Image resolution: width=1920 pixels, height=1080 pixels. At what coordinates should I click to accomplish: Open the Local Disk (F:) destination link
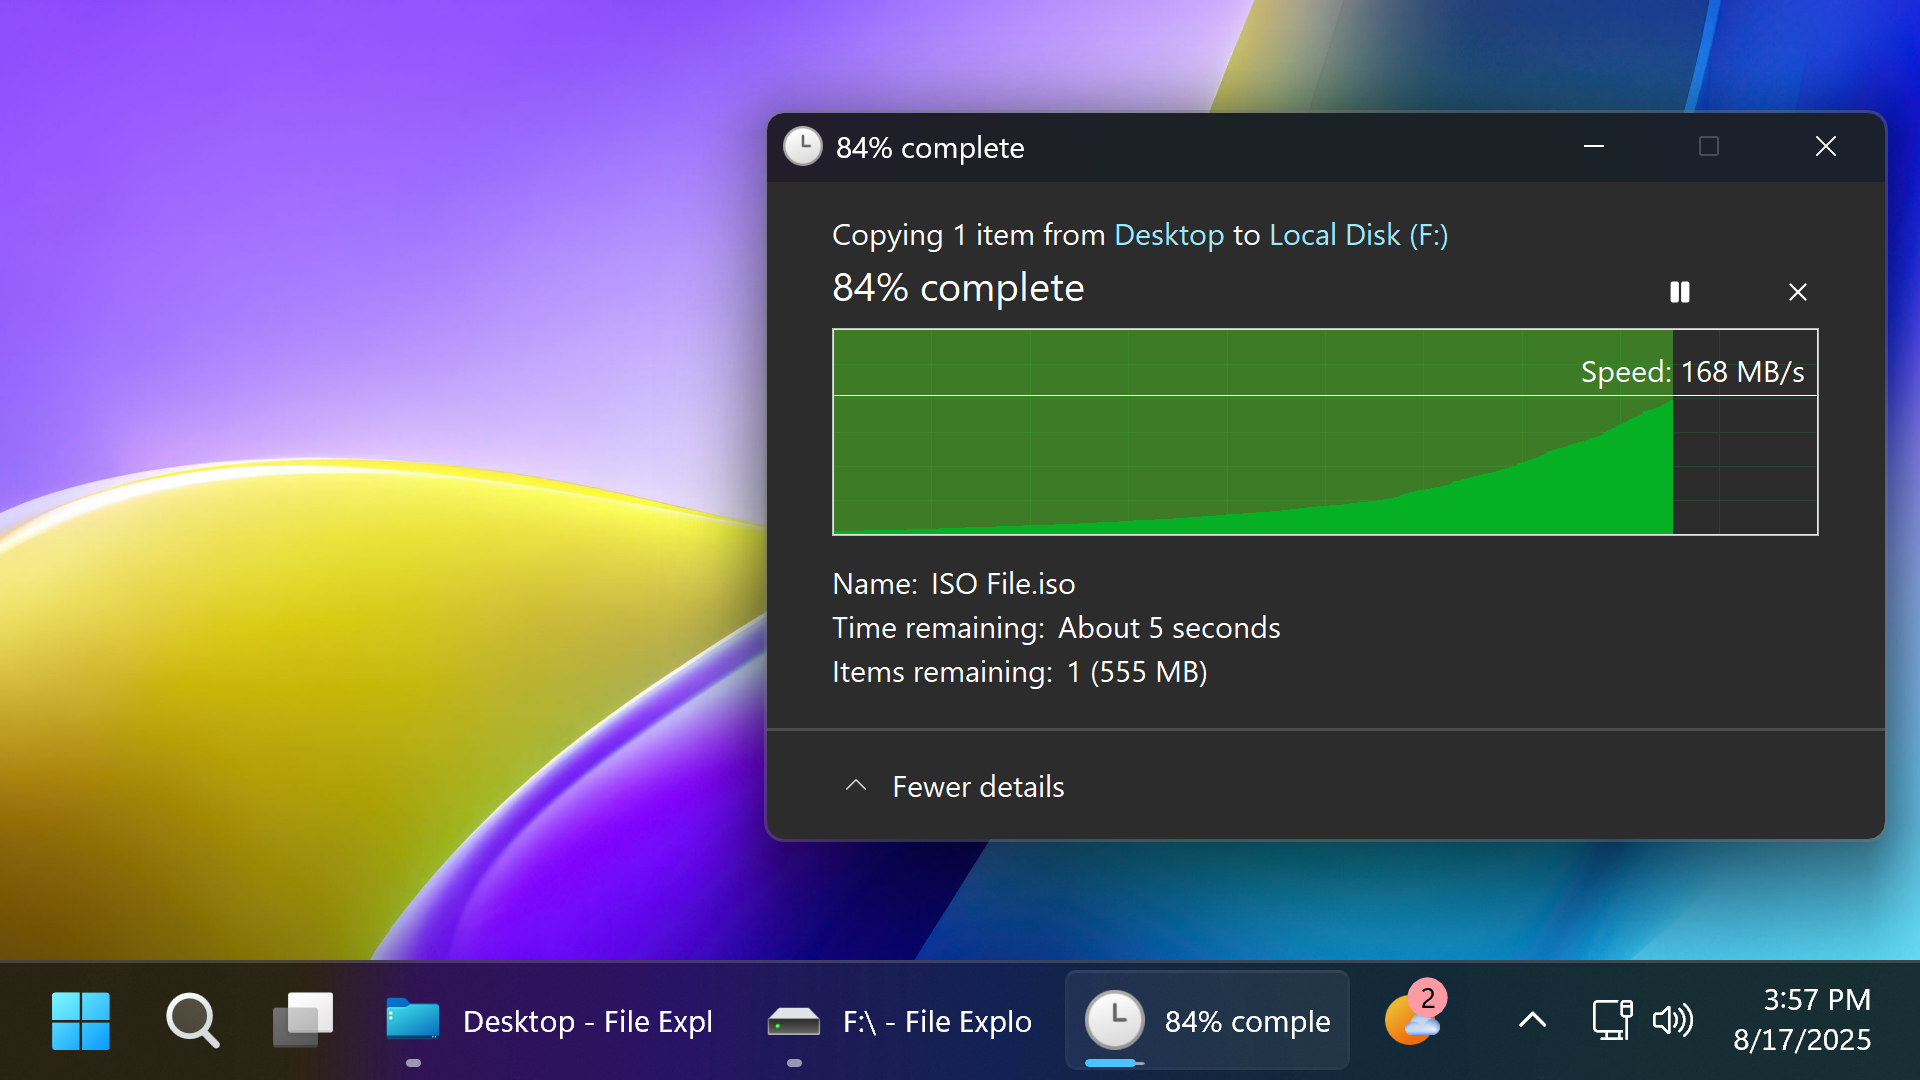tap(1357, 235)
